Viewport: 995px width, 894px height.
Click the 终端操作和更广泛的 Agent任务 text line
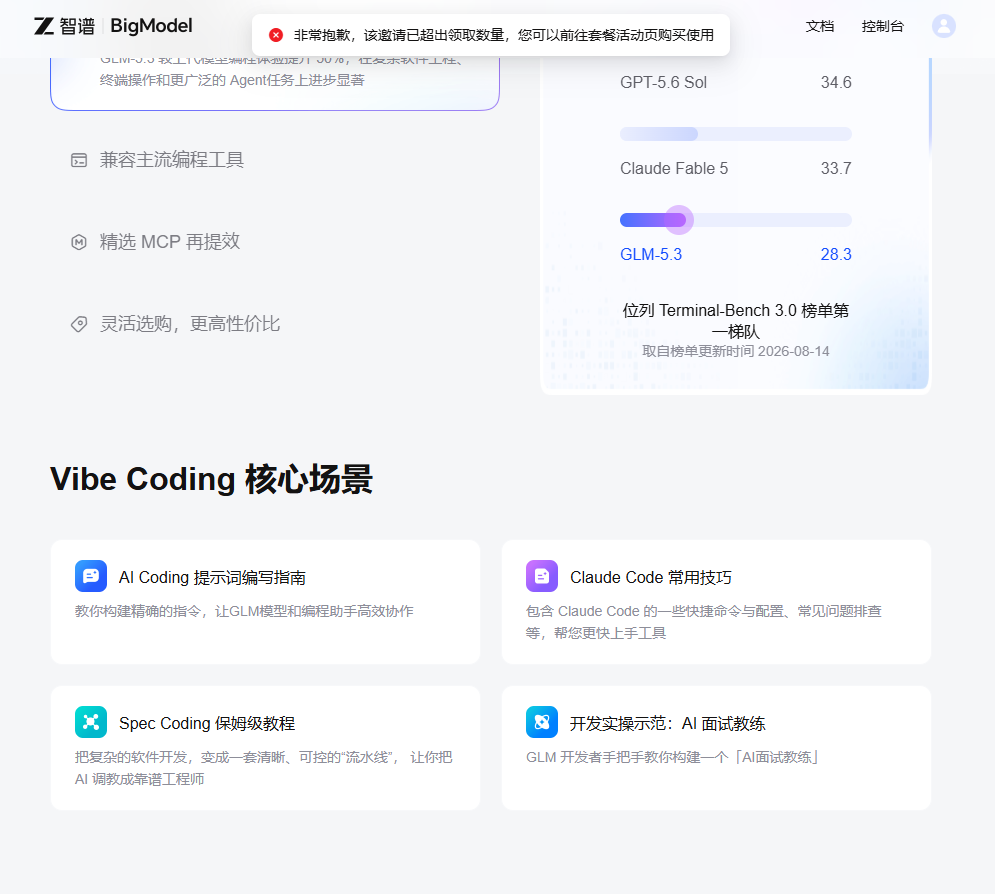232,80
